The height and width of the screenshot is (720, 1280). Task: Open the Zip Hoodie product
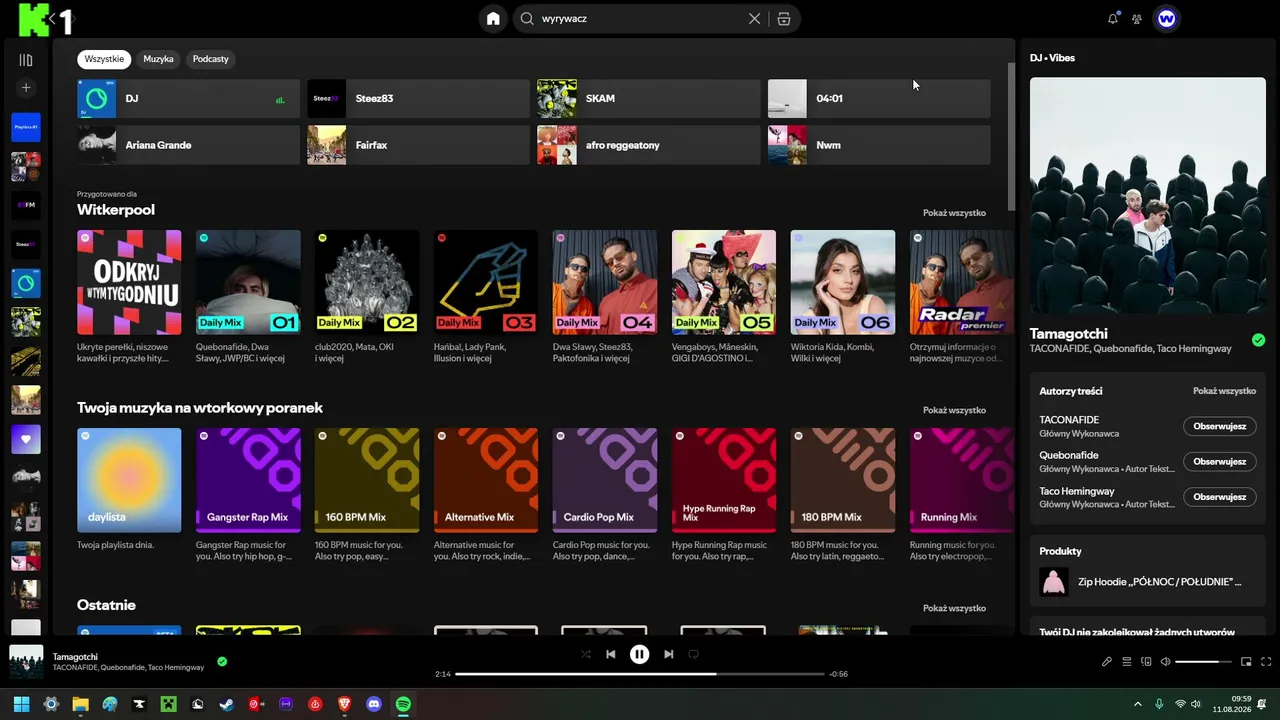1148,582
